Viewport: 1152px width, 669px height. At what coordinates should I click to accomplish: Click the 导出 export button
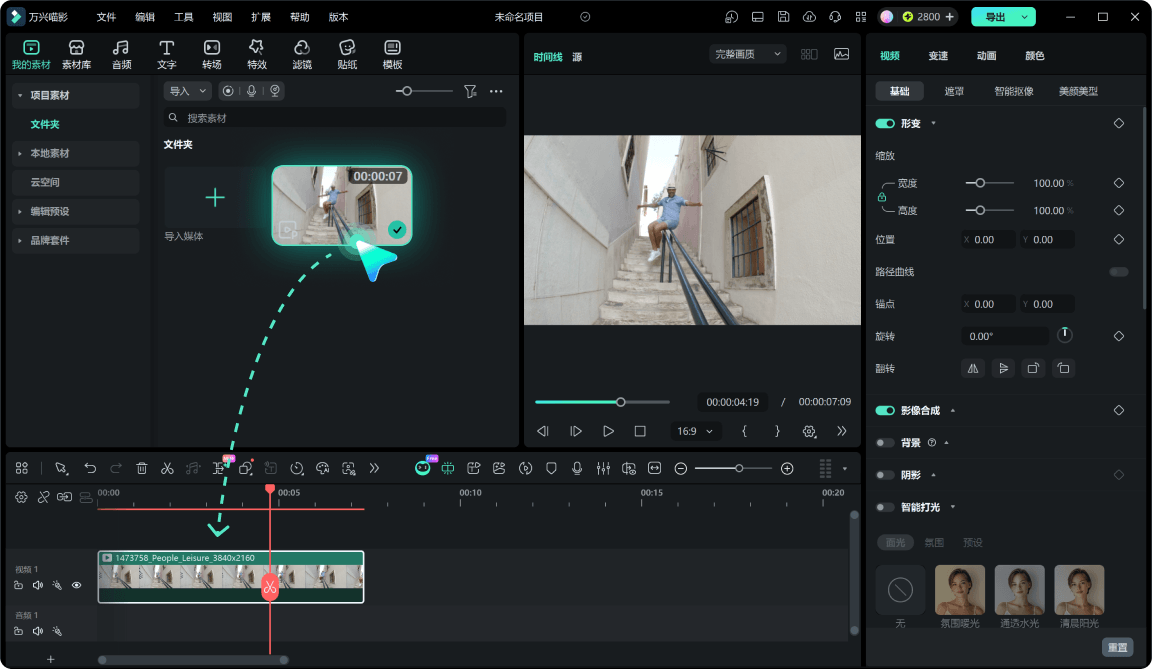click(x=995, y=17)
